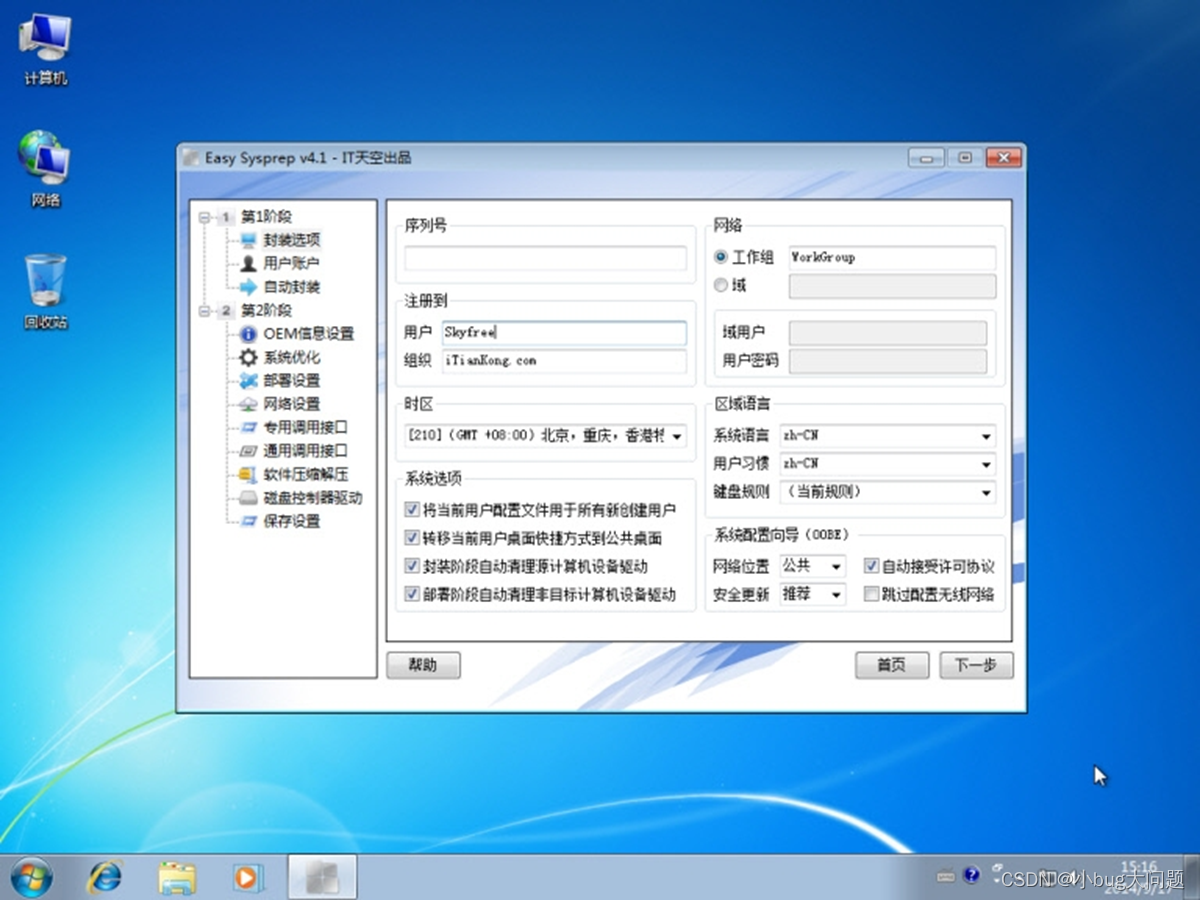
Task: Collapse the 第1阶段 tree branch
Action: click(x=203, y=217)
